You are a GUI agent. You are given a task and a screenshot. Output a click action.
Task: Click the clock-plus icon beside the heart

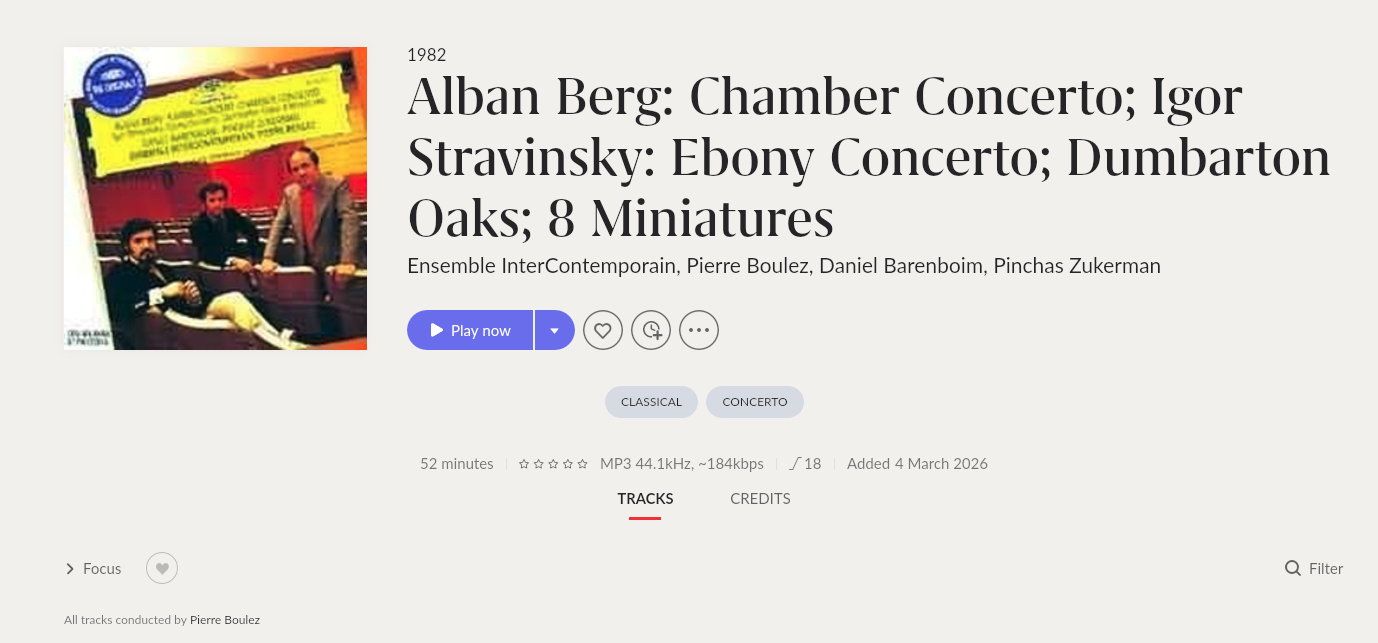click(x=651, y=330)
